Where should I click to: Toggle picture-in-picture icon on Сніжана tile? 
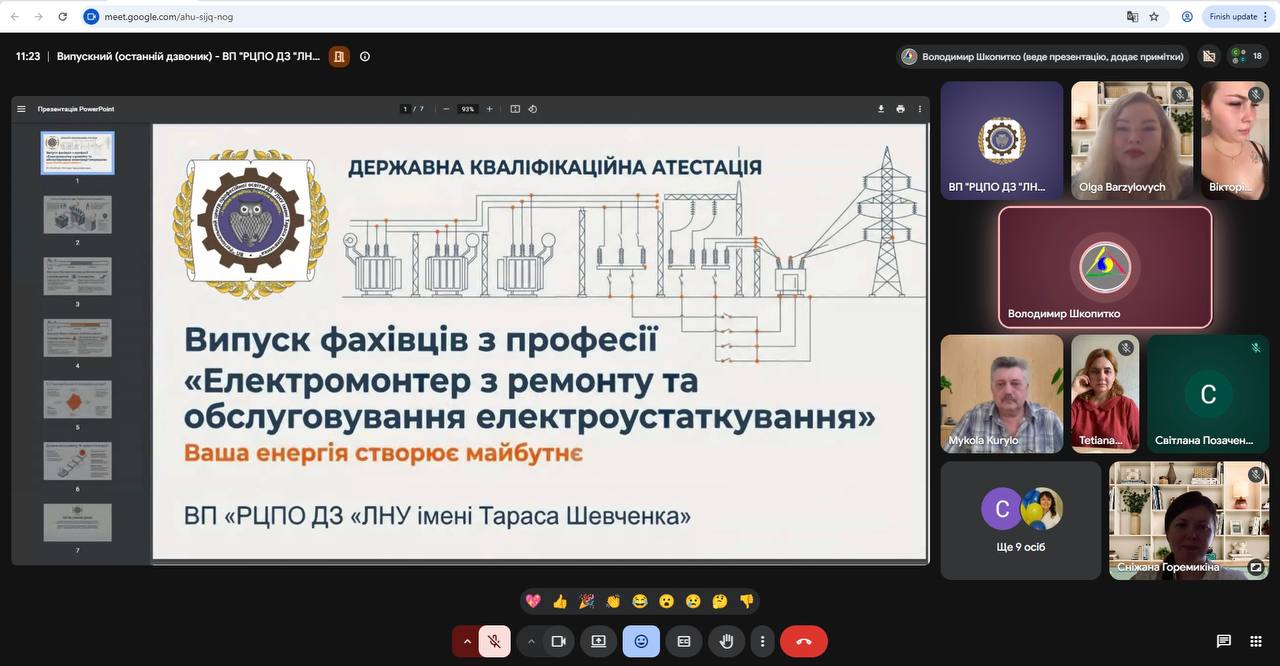(x=1255, y=567)
